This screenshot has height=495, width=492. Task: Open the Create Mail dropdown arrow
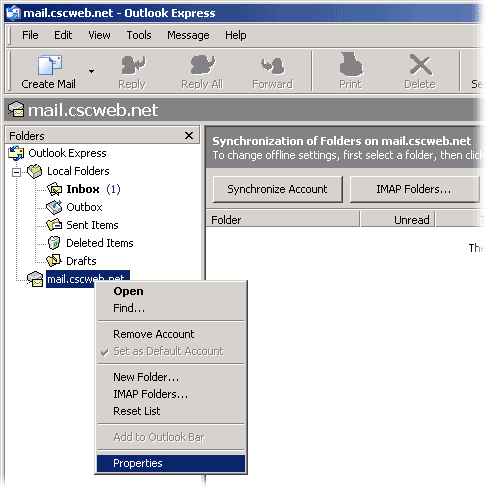[x=91, y=71]
